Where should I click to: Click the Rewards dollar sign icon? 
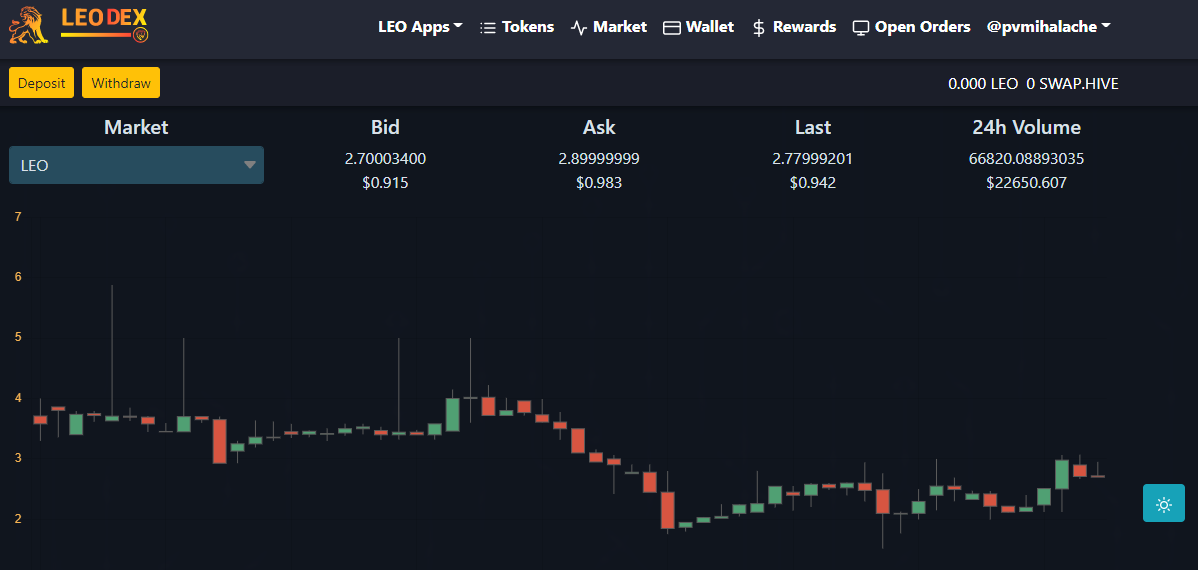tap(759, 28)
